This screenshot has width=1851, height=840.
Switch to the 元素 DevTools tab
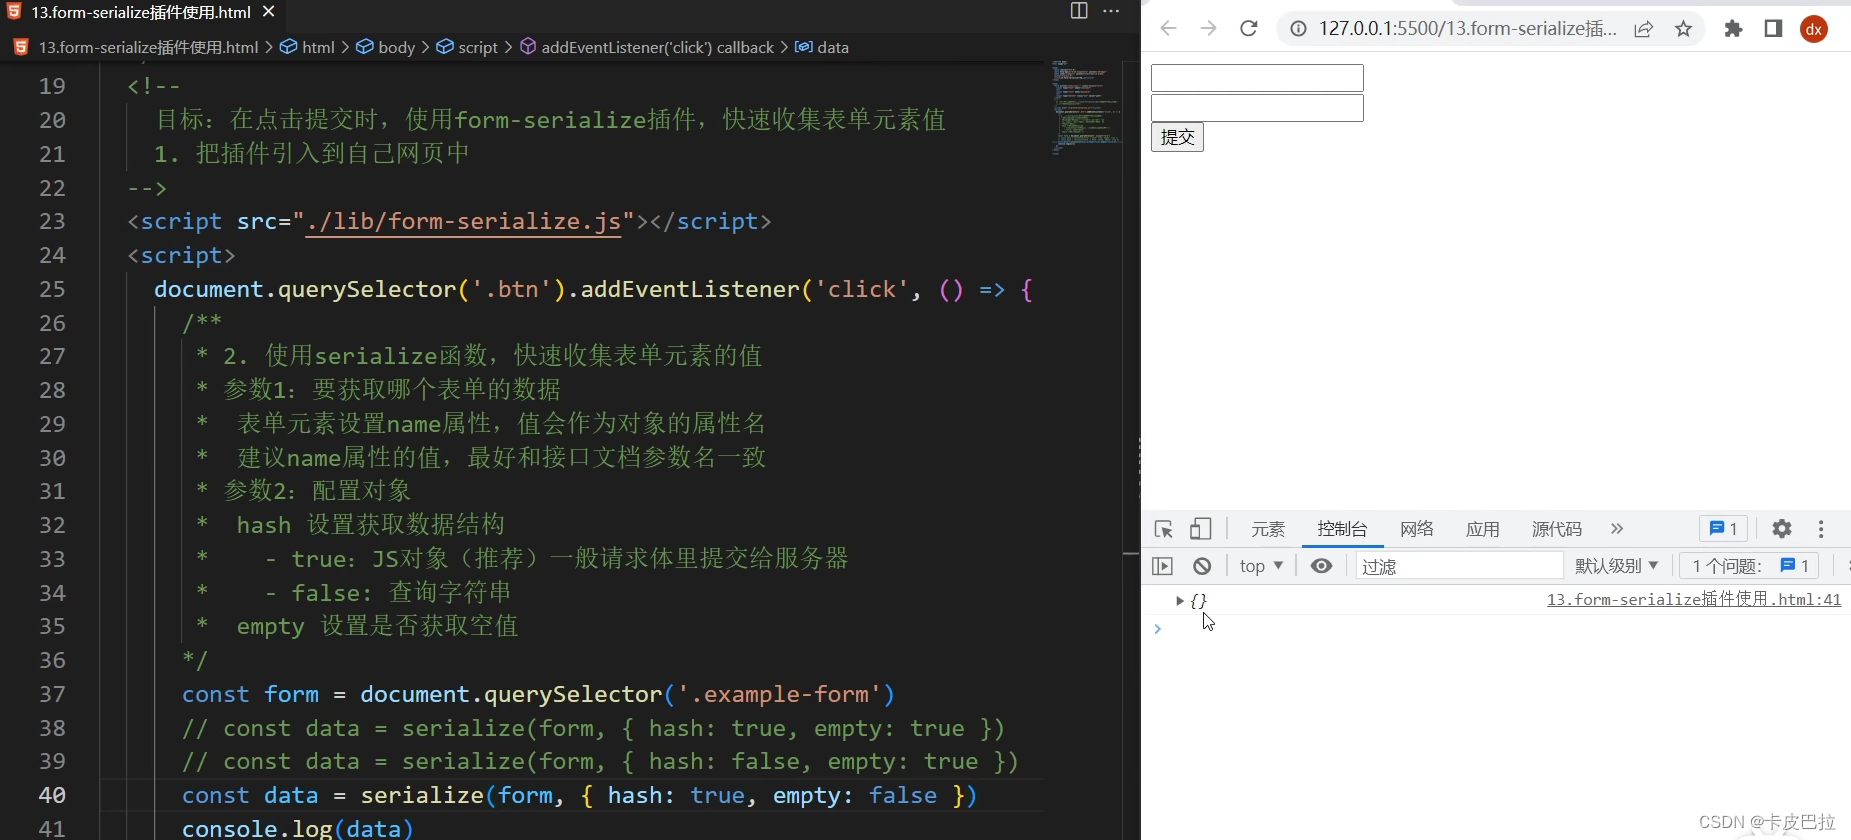tap(1268, 529)
